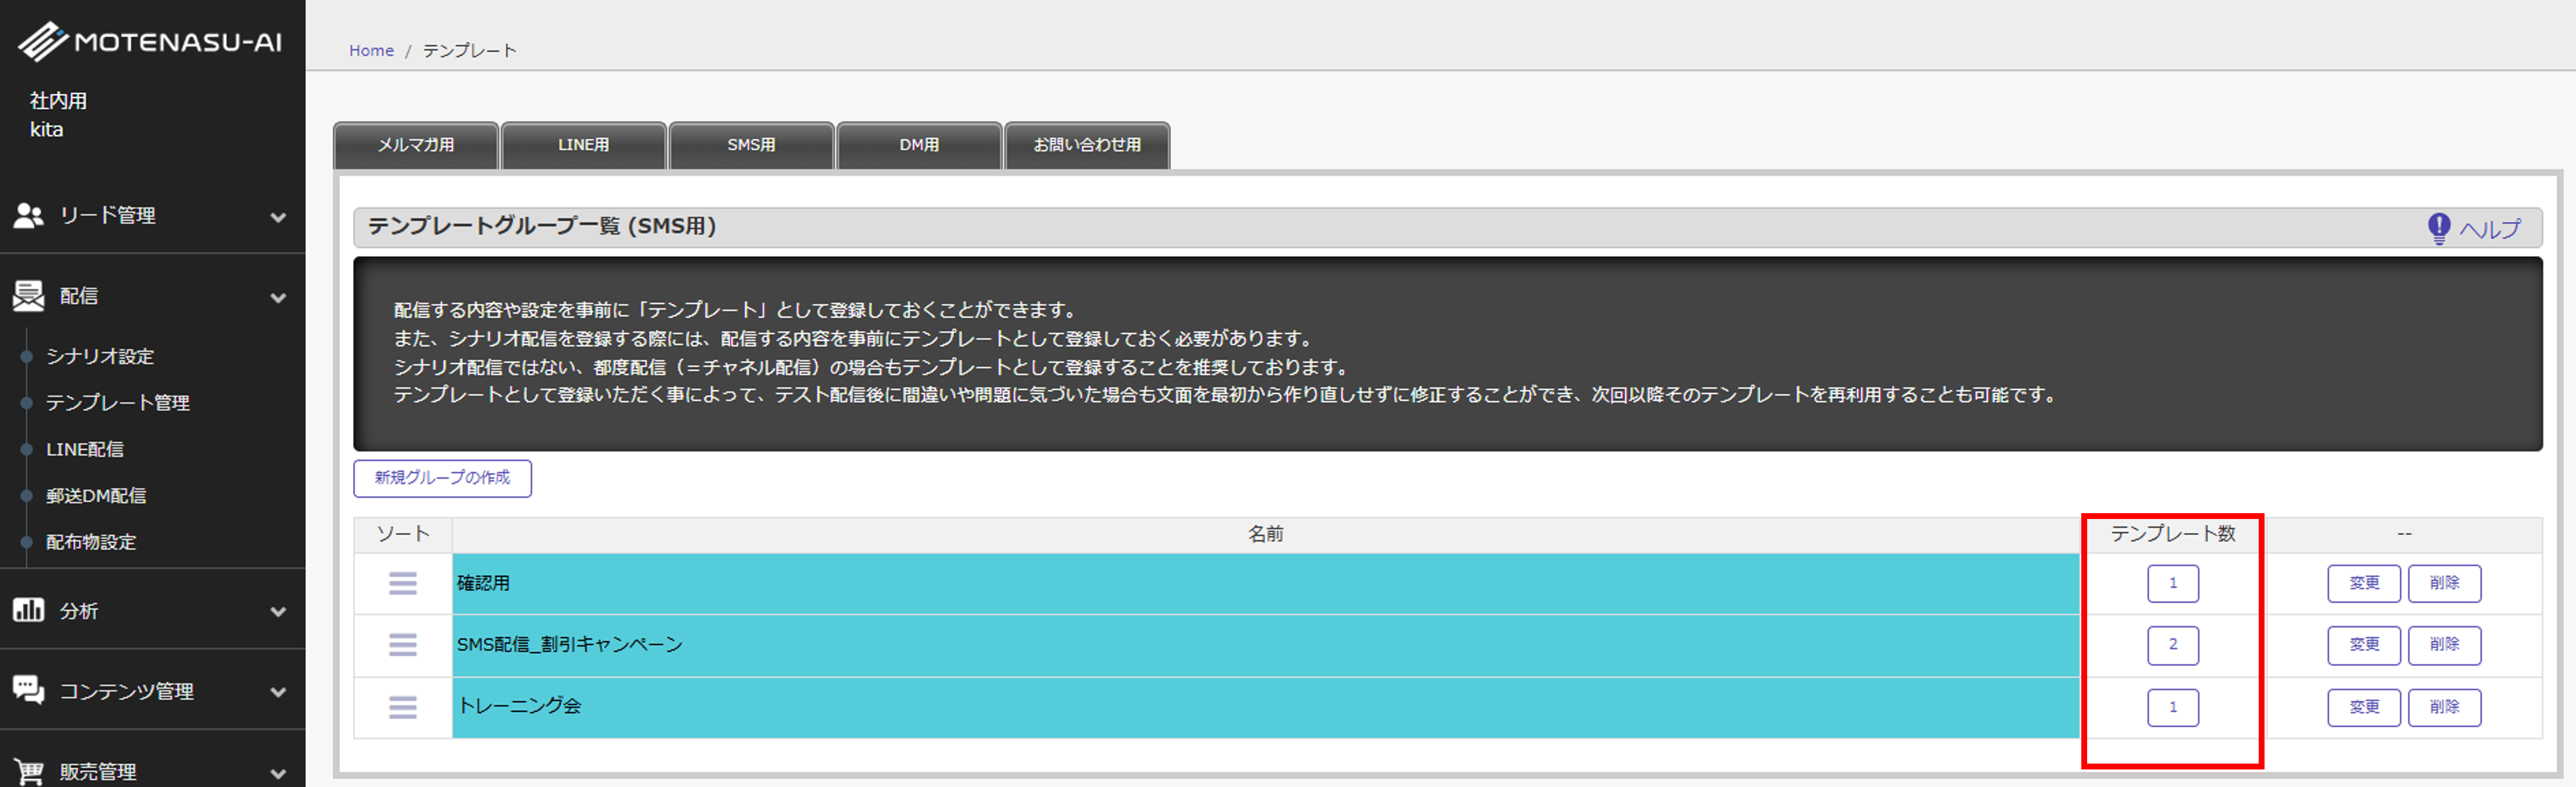Click the 新規グループの作成 button
This screenshot has width=2576, height=787.
[x=442, y=478]
